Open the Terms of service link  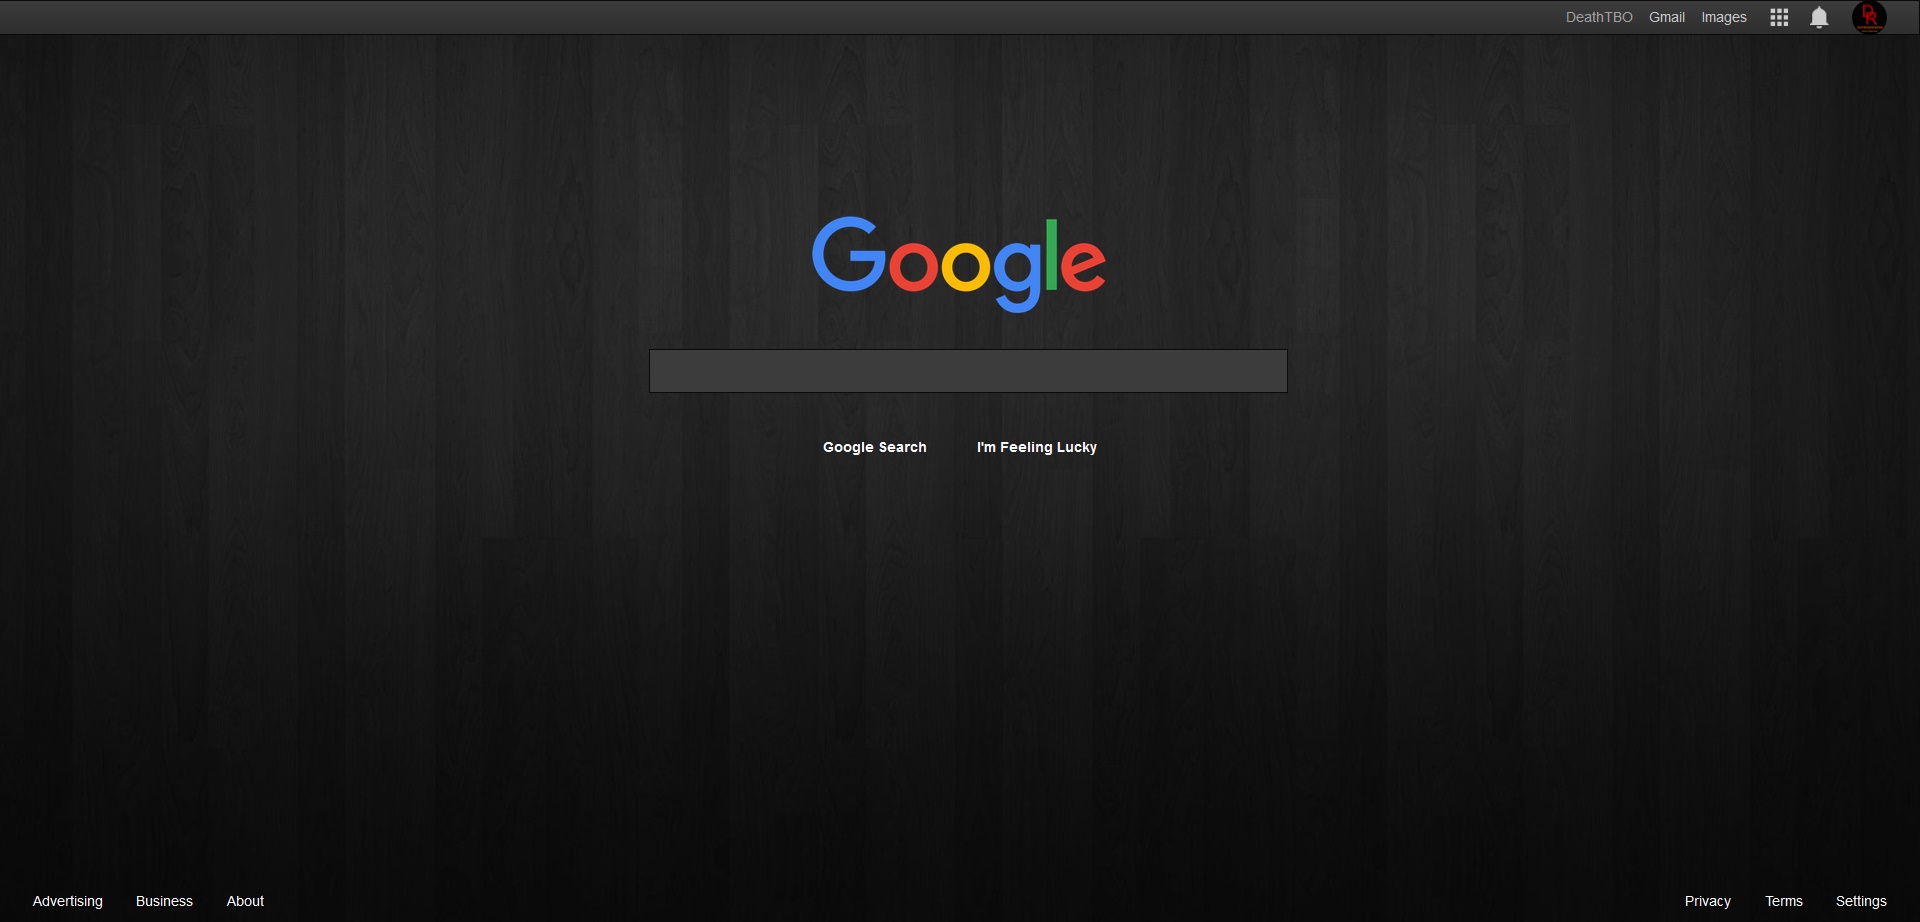(x=1786, y=901)
